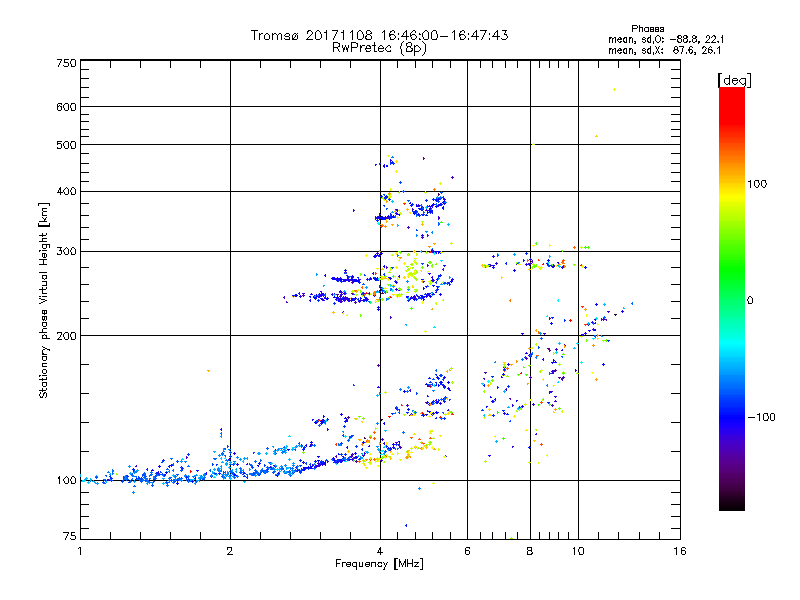This screenshot has height=600, width=800.
Task: Click the "[deg]" colorbar unit label
Action: pyautogui.click(x=734, y=80)
